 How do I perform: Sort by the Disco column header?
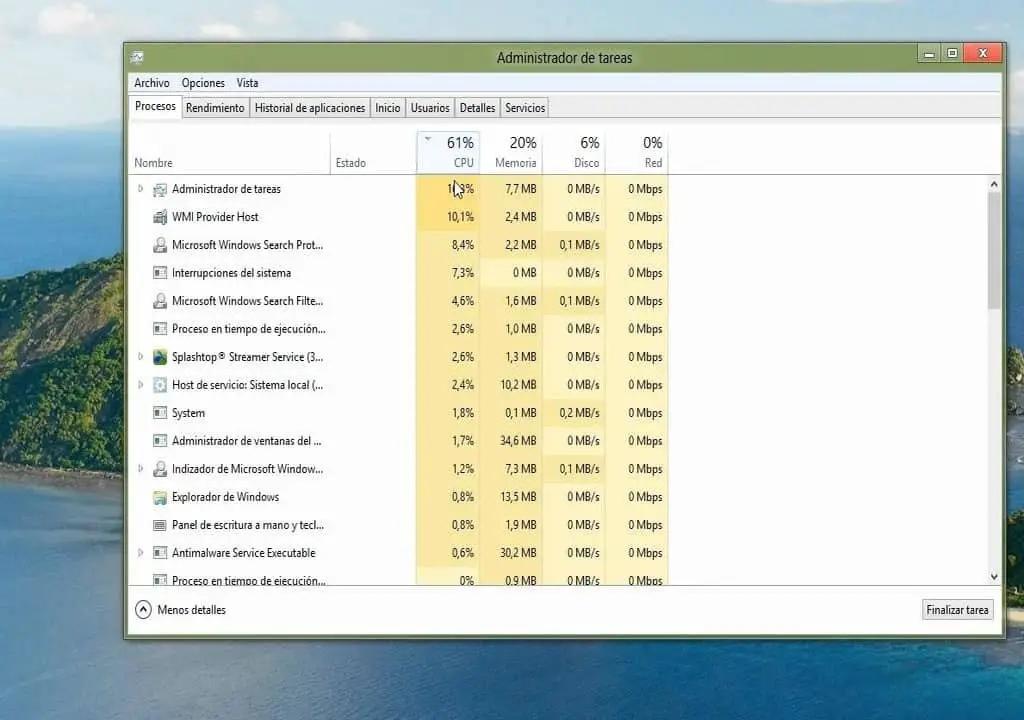(574, 152)
